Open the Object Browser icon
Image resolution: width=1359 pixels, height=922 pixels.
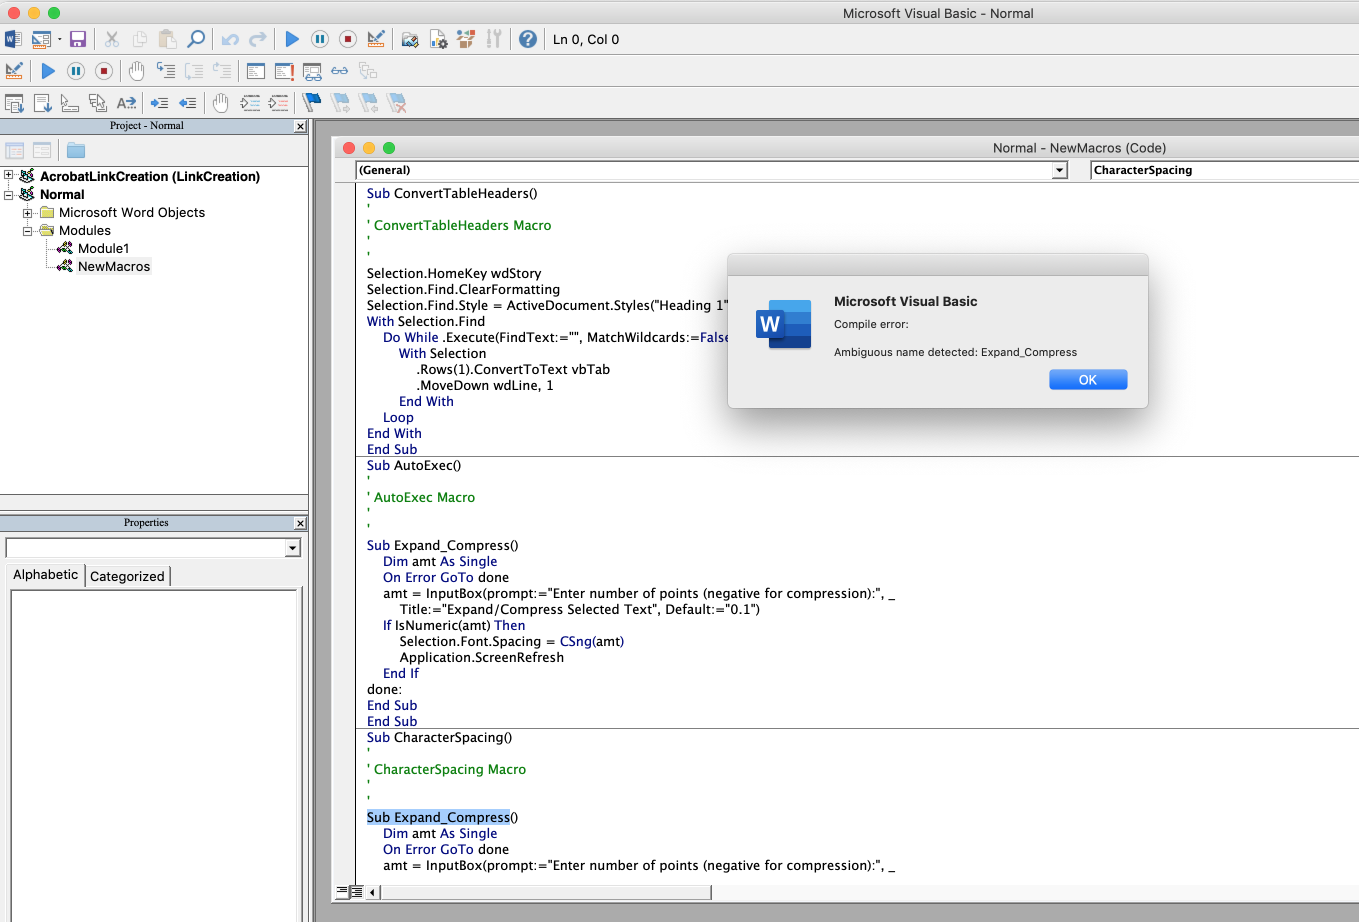tap(466, 39)
